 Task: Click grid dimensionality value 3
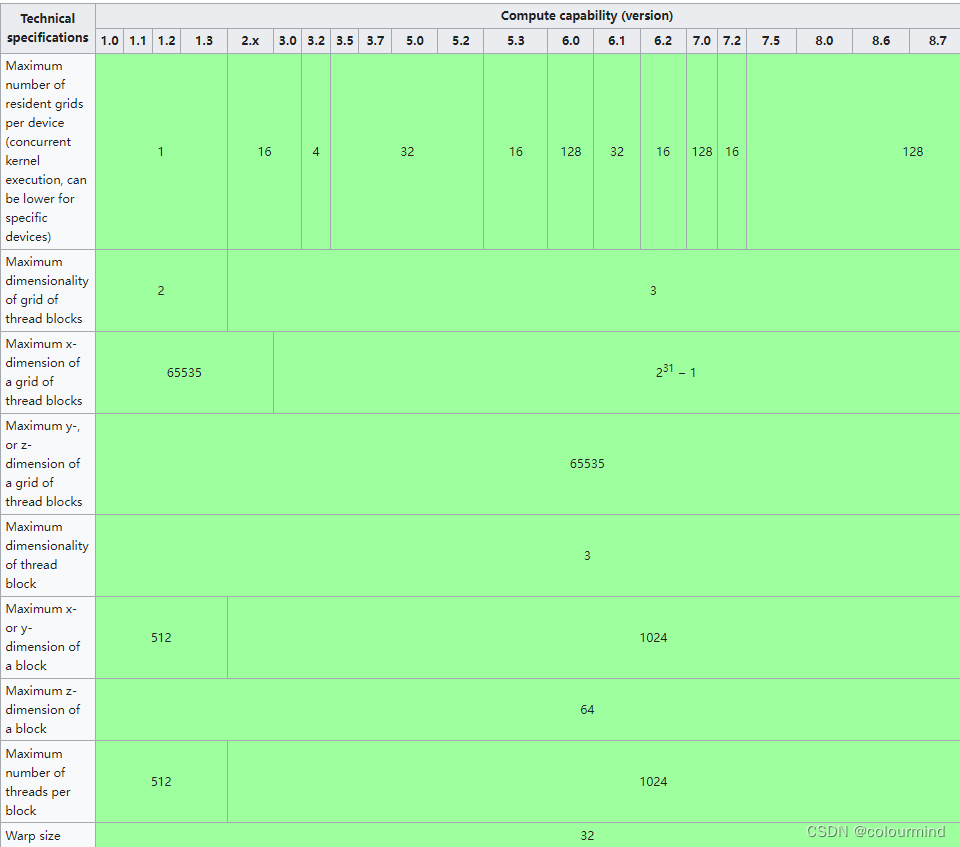tap(653, 290)
